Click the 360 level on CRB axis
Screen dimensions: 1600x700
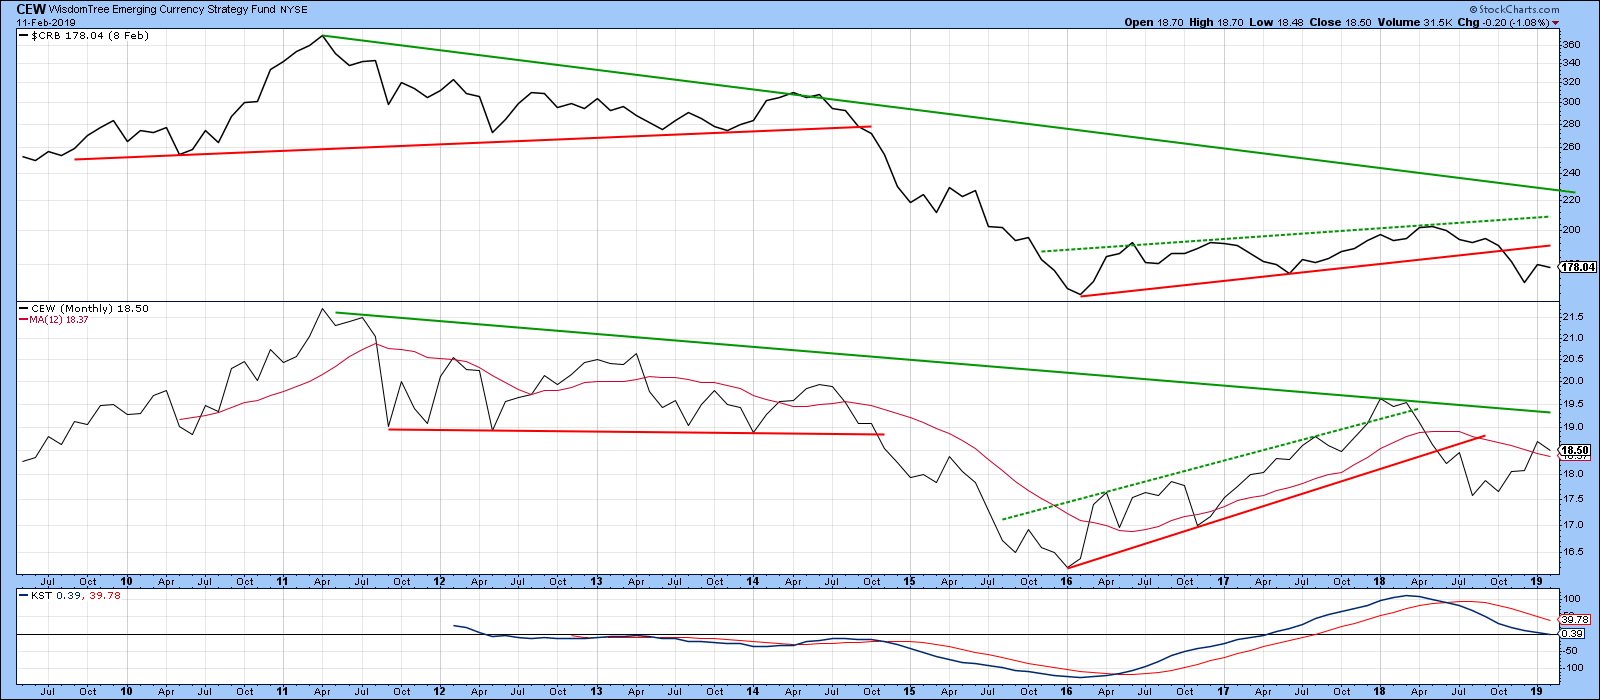pos(1571,45)
